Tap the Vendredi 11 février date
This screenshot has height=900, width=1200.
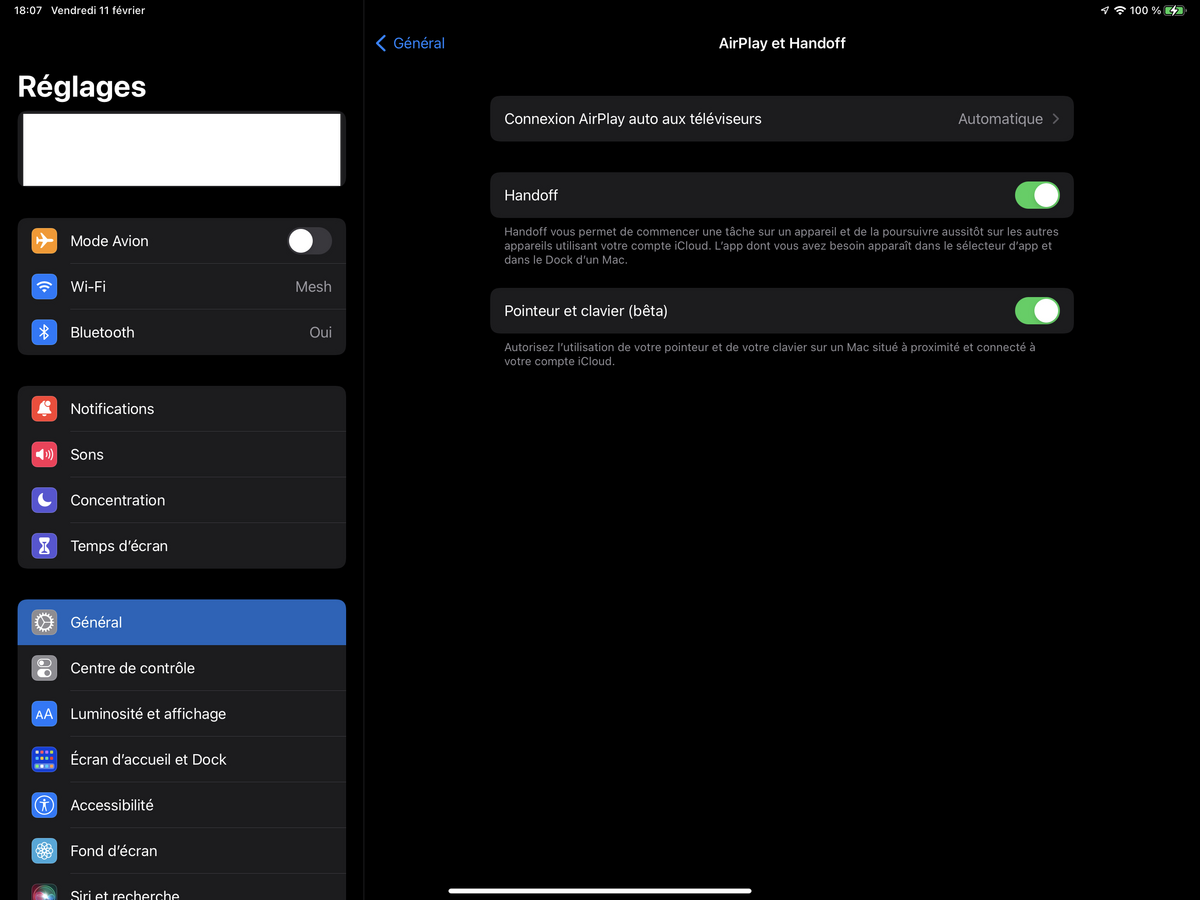[98, 10]
